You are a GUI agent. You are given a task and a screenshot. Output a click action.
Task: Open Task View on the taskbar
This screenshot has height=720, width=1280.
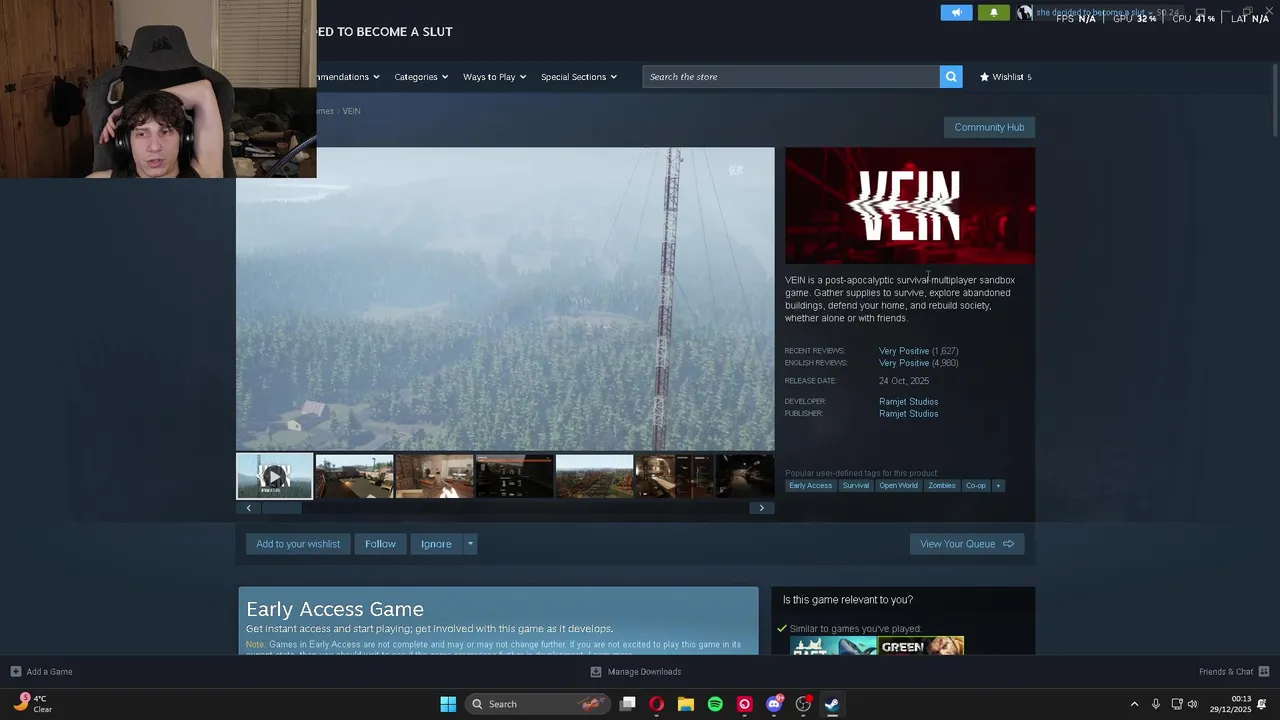(628, 704)
